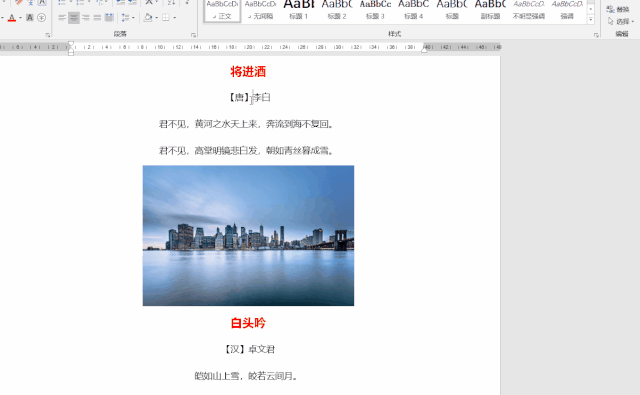Open shading color dropdown arrow
Screen dimensions: 640x395
tap(157, 18)
